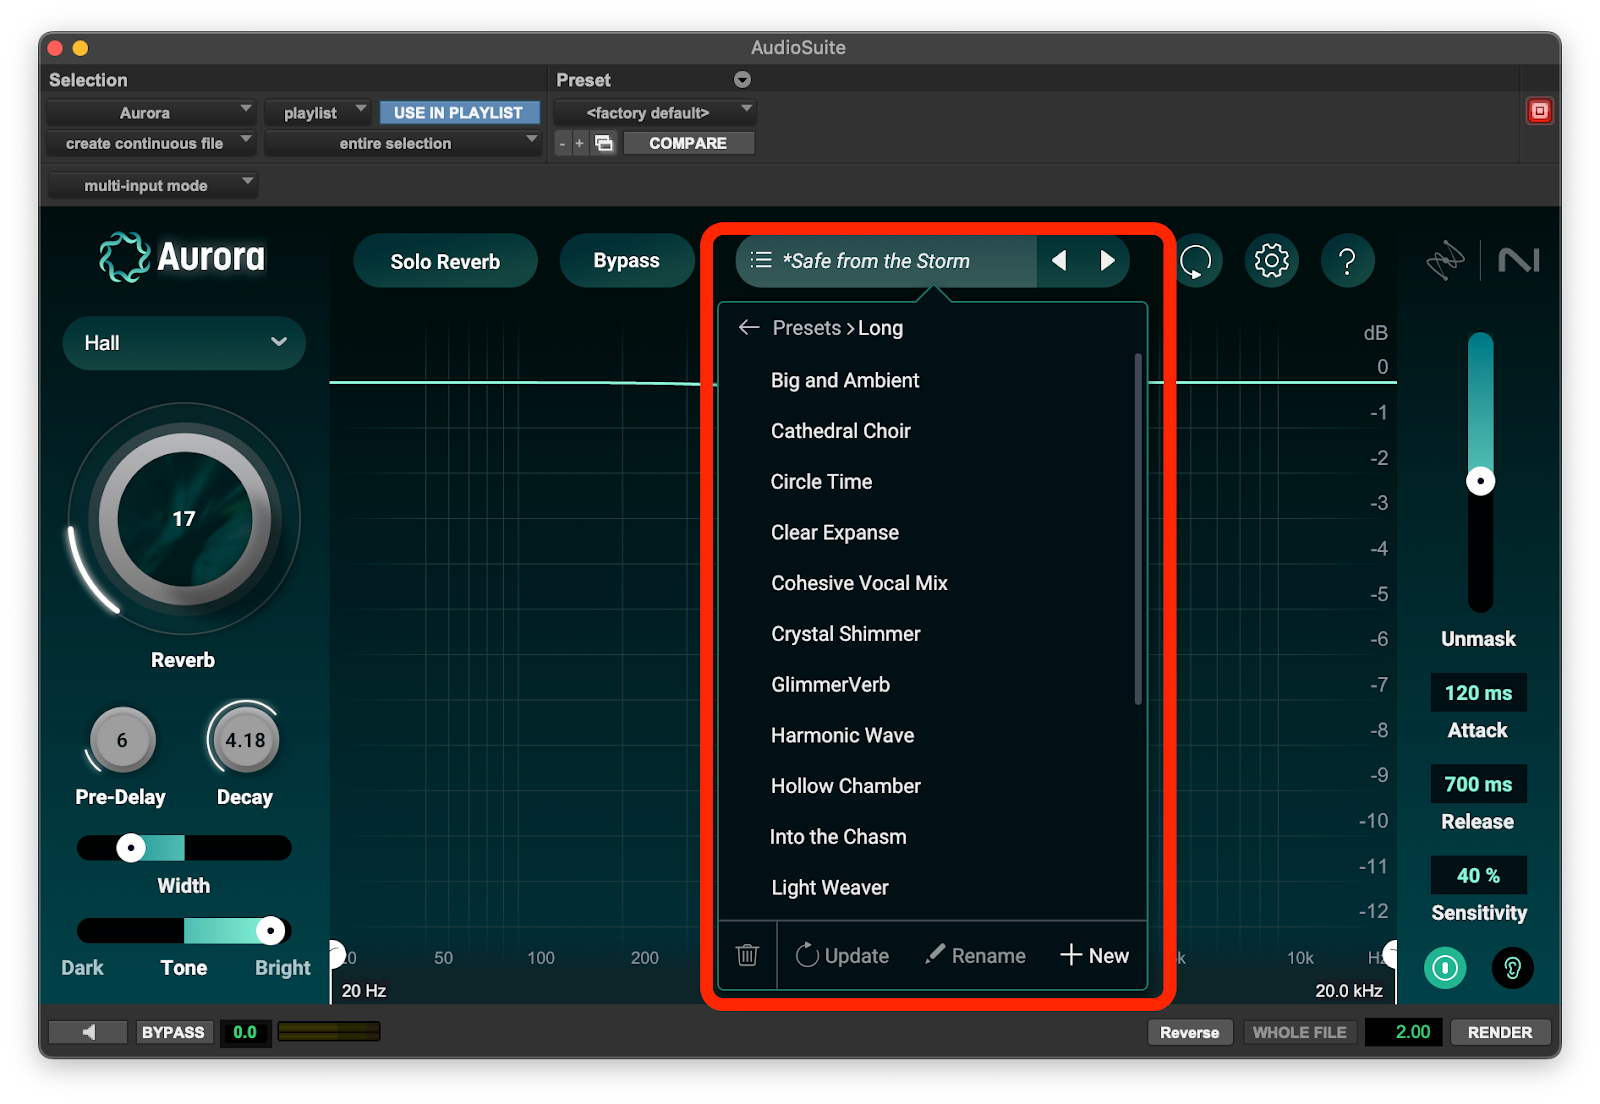The height and width of the screenshot is (1104, 1600).
Task: Toggle Unmask power button
Action: click(x=1445, y=967)
